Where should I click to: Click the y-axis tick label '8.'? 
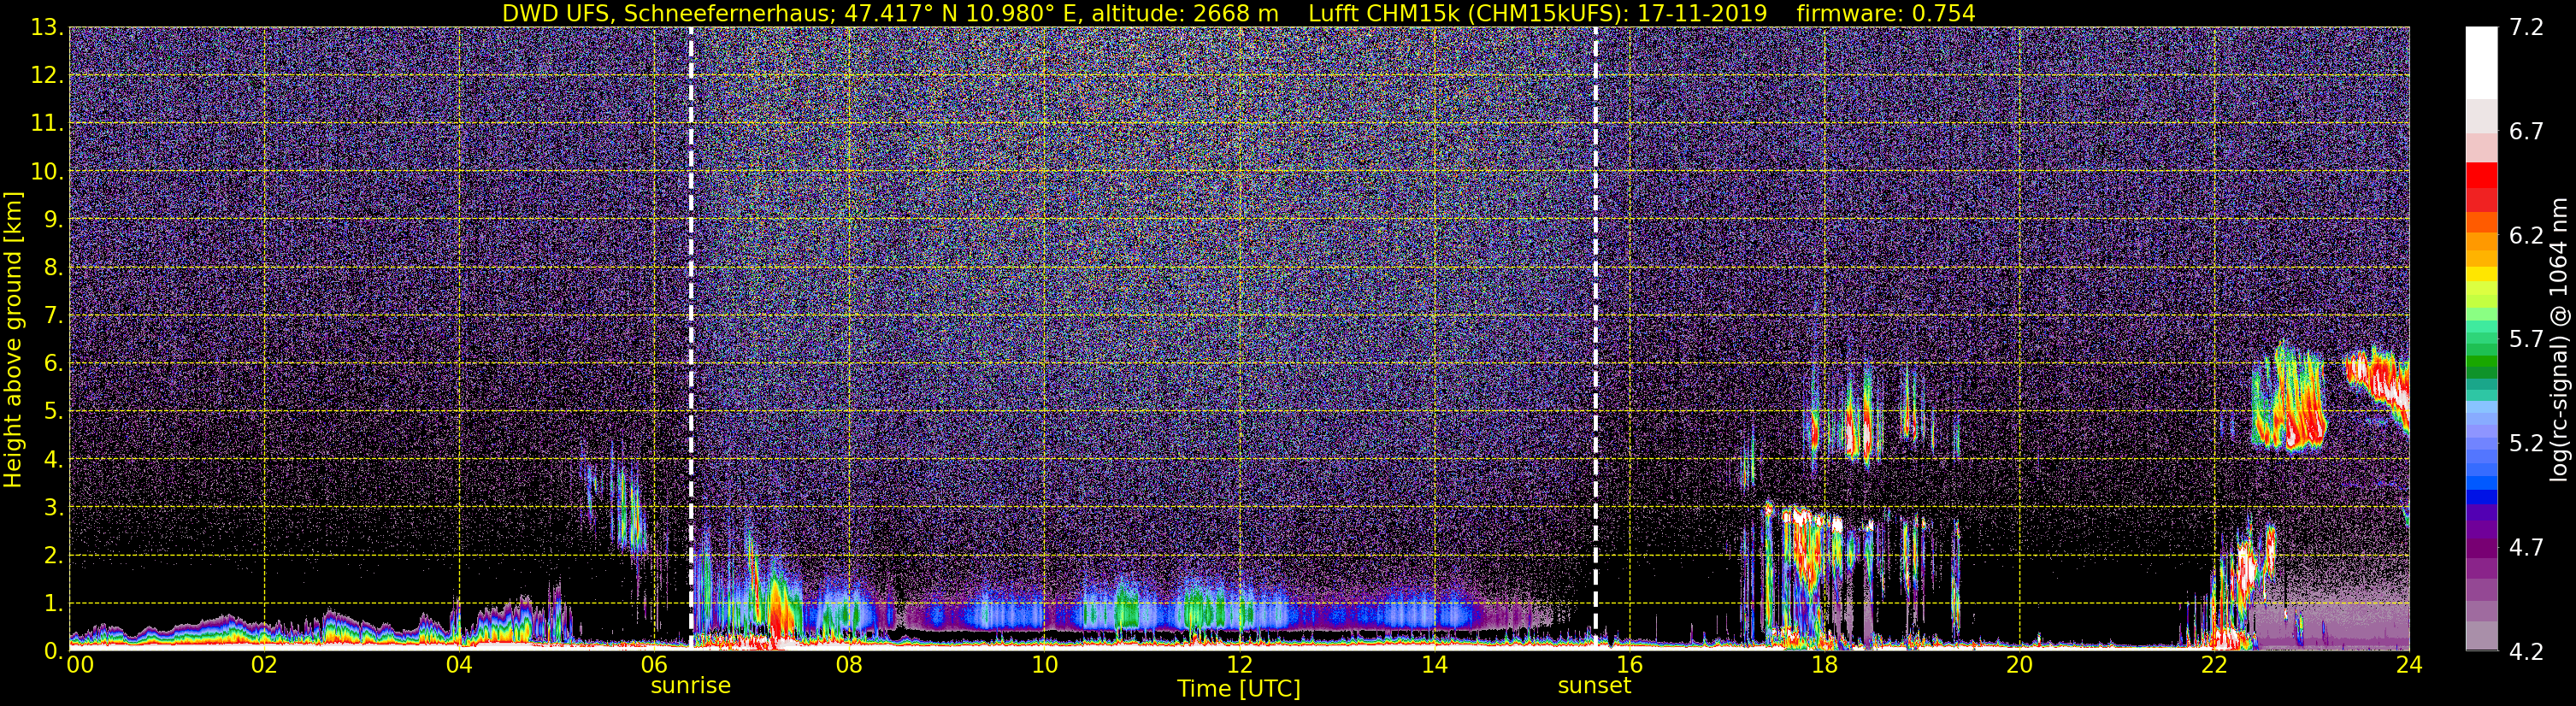coord(54,267)
